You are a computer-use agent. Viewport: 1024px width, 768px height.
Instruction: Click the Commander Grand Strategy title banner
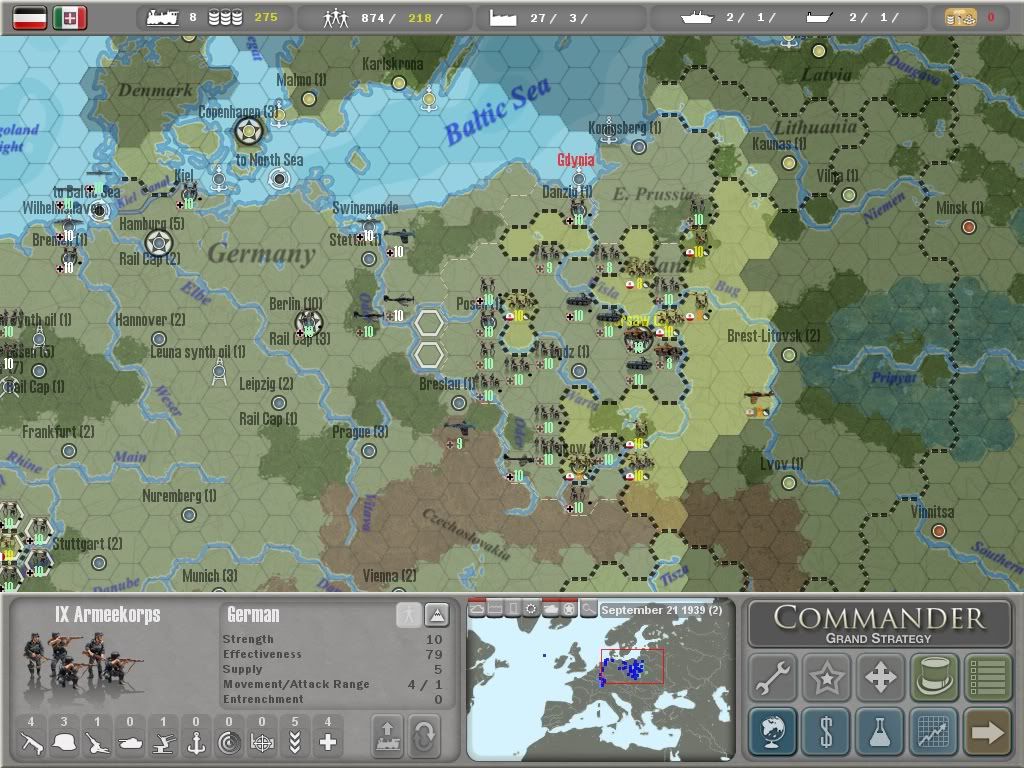[x=880, y=624]
